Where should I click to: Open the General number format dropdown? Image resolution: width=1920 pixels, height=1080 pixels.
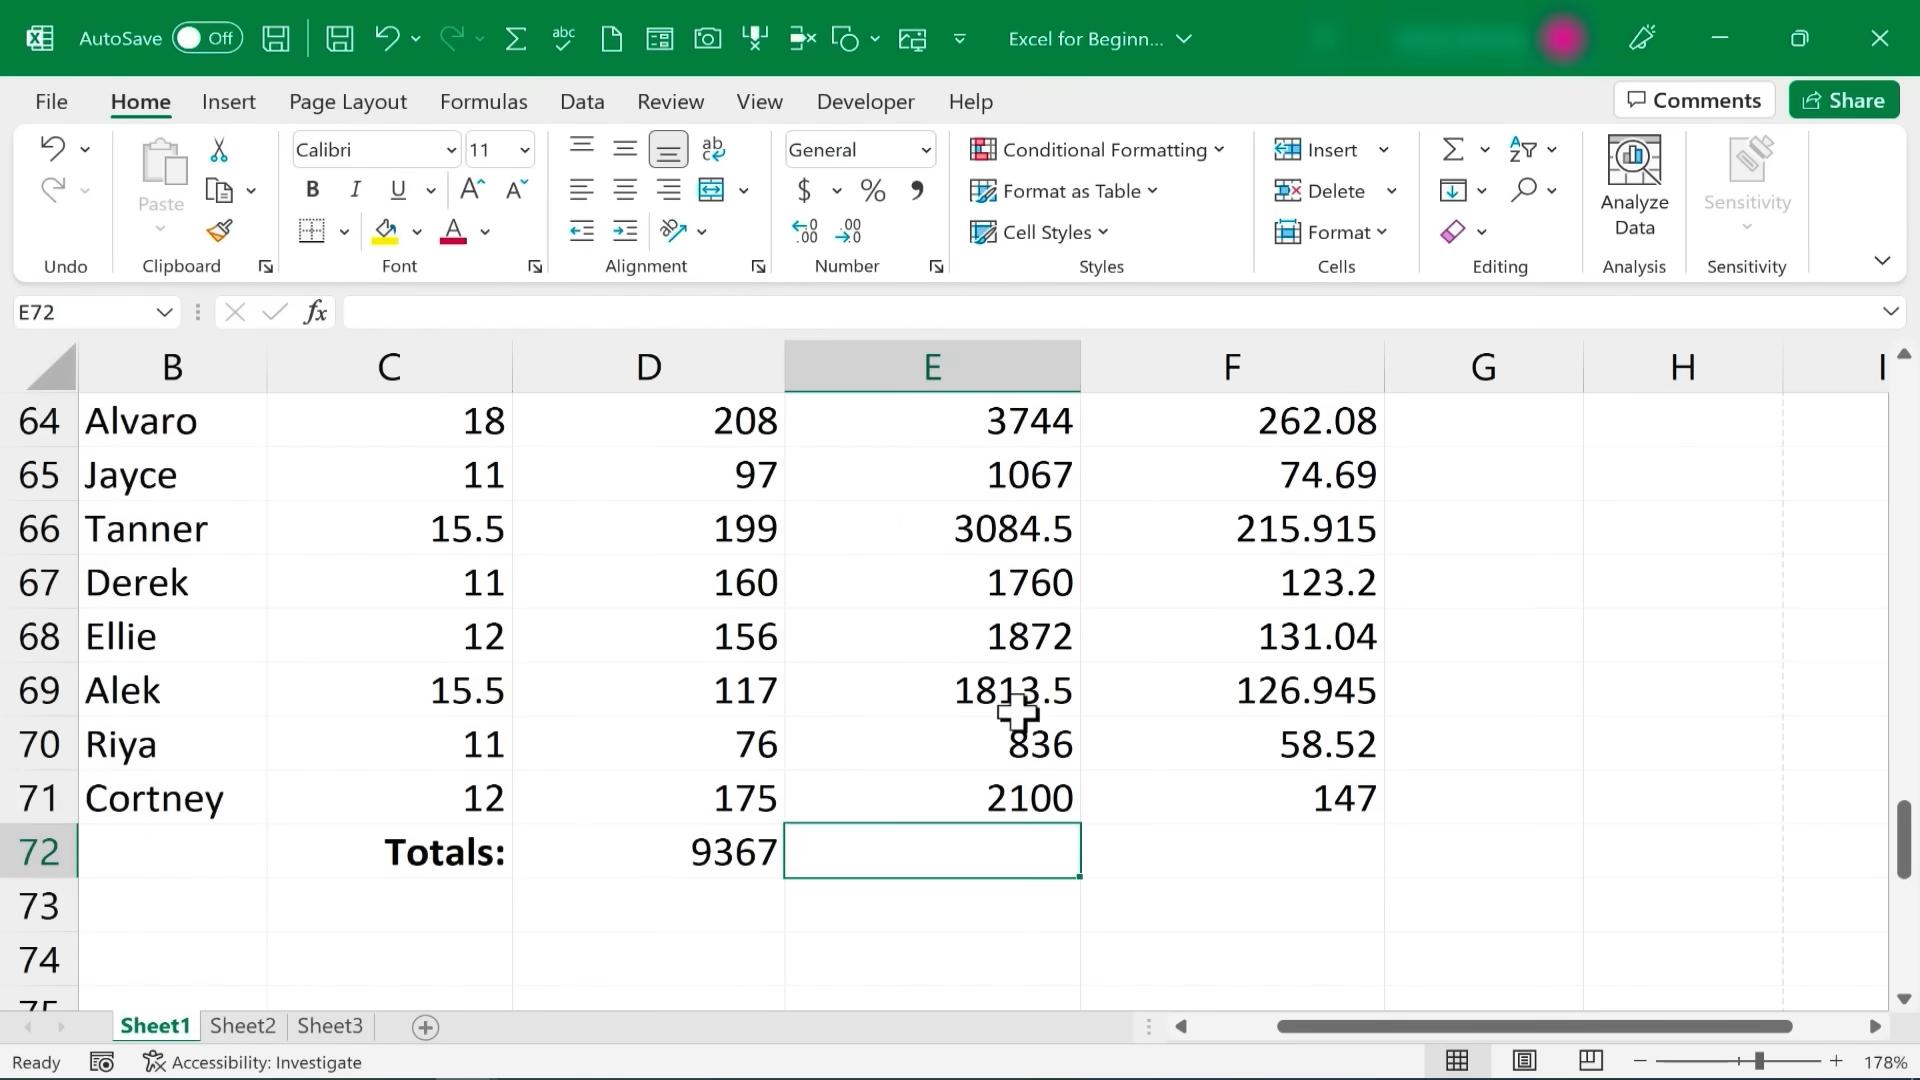[x=926, y=150]
